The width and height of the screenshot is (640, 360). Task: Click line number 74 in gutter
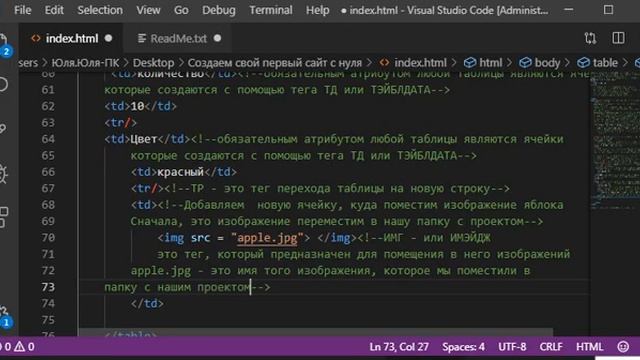point(48,303)
